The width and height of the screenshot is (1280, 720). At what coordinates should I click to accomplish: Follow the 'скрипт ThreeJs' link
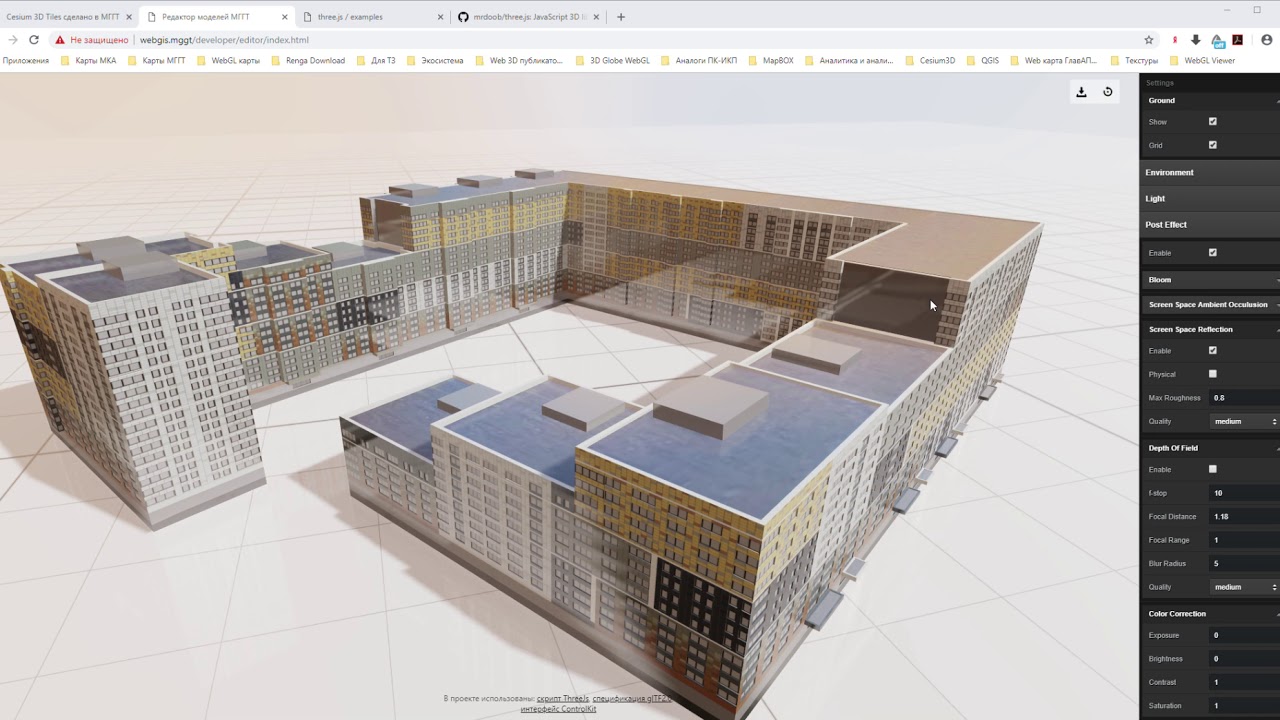562,699
